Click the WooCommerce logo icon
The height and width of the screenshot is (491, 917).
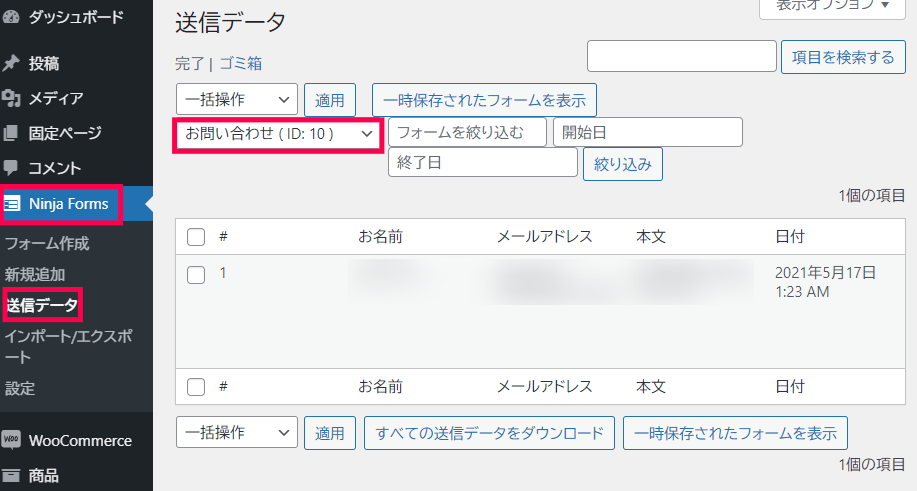[x=12, y=440]
